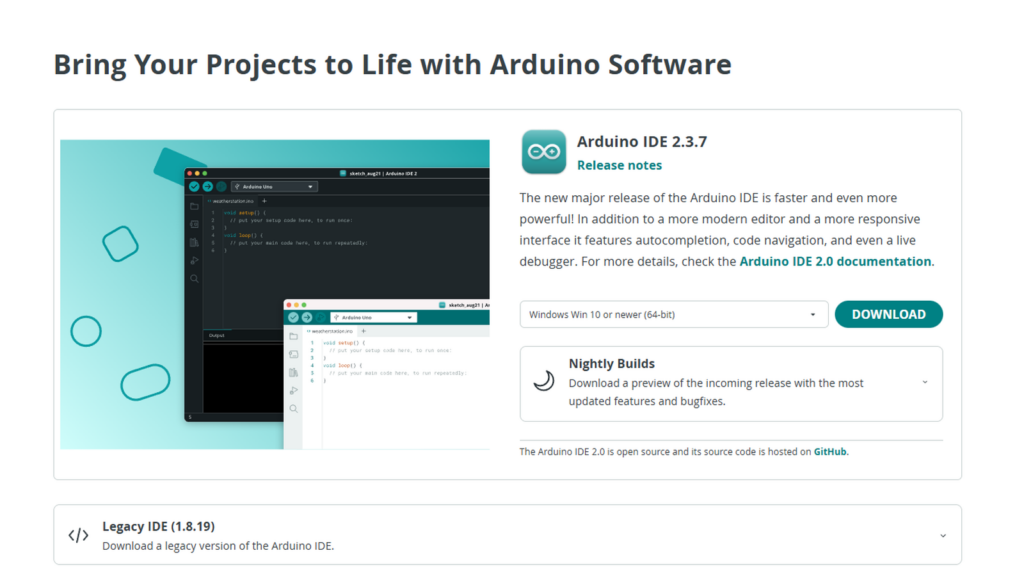Click the Library Manager icon in dark IDE sidebar
The height and width of the screenshot is (576, 1024).
194,242
